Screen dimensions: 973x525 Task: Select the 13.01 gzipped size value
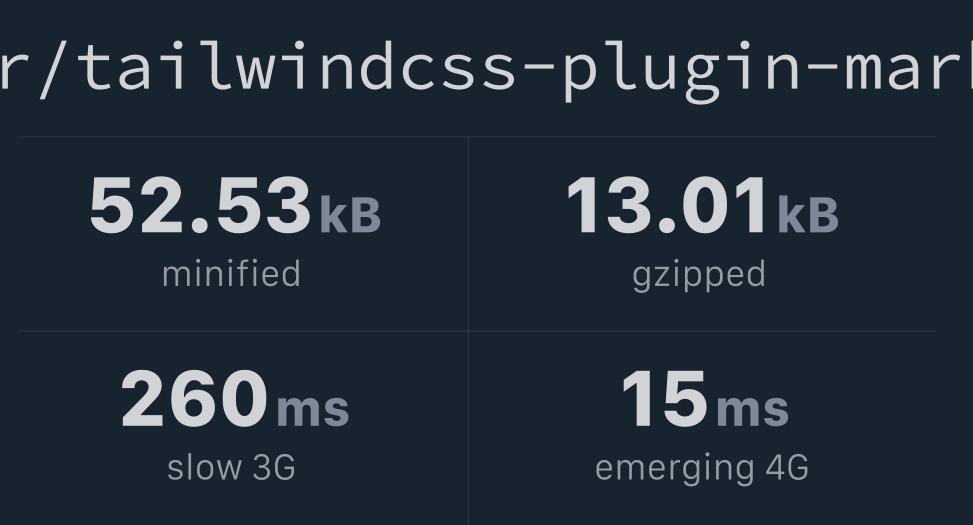[667, 205]
